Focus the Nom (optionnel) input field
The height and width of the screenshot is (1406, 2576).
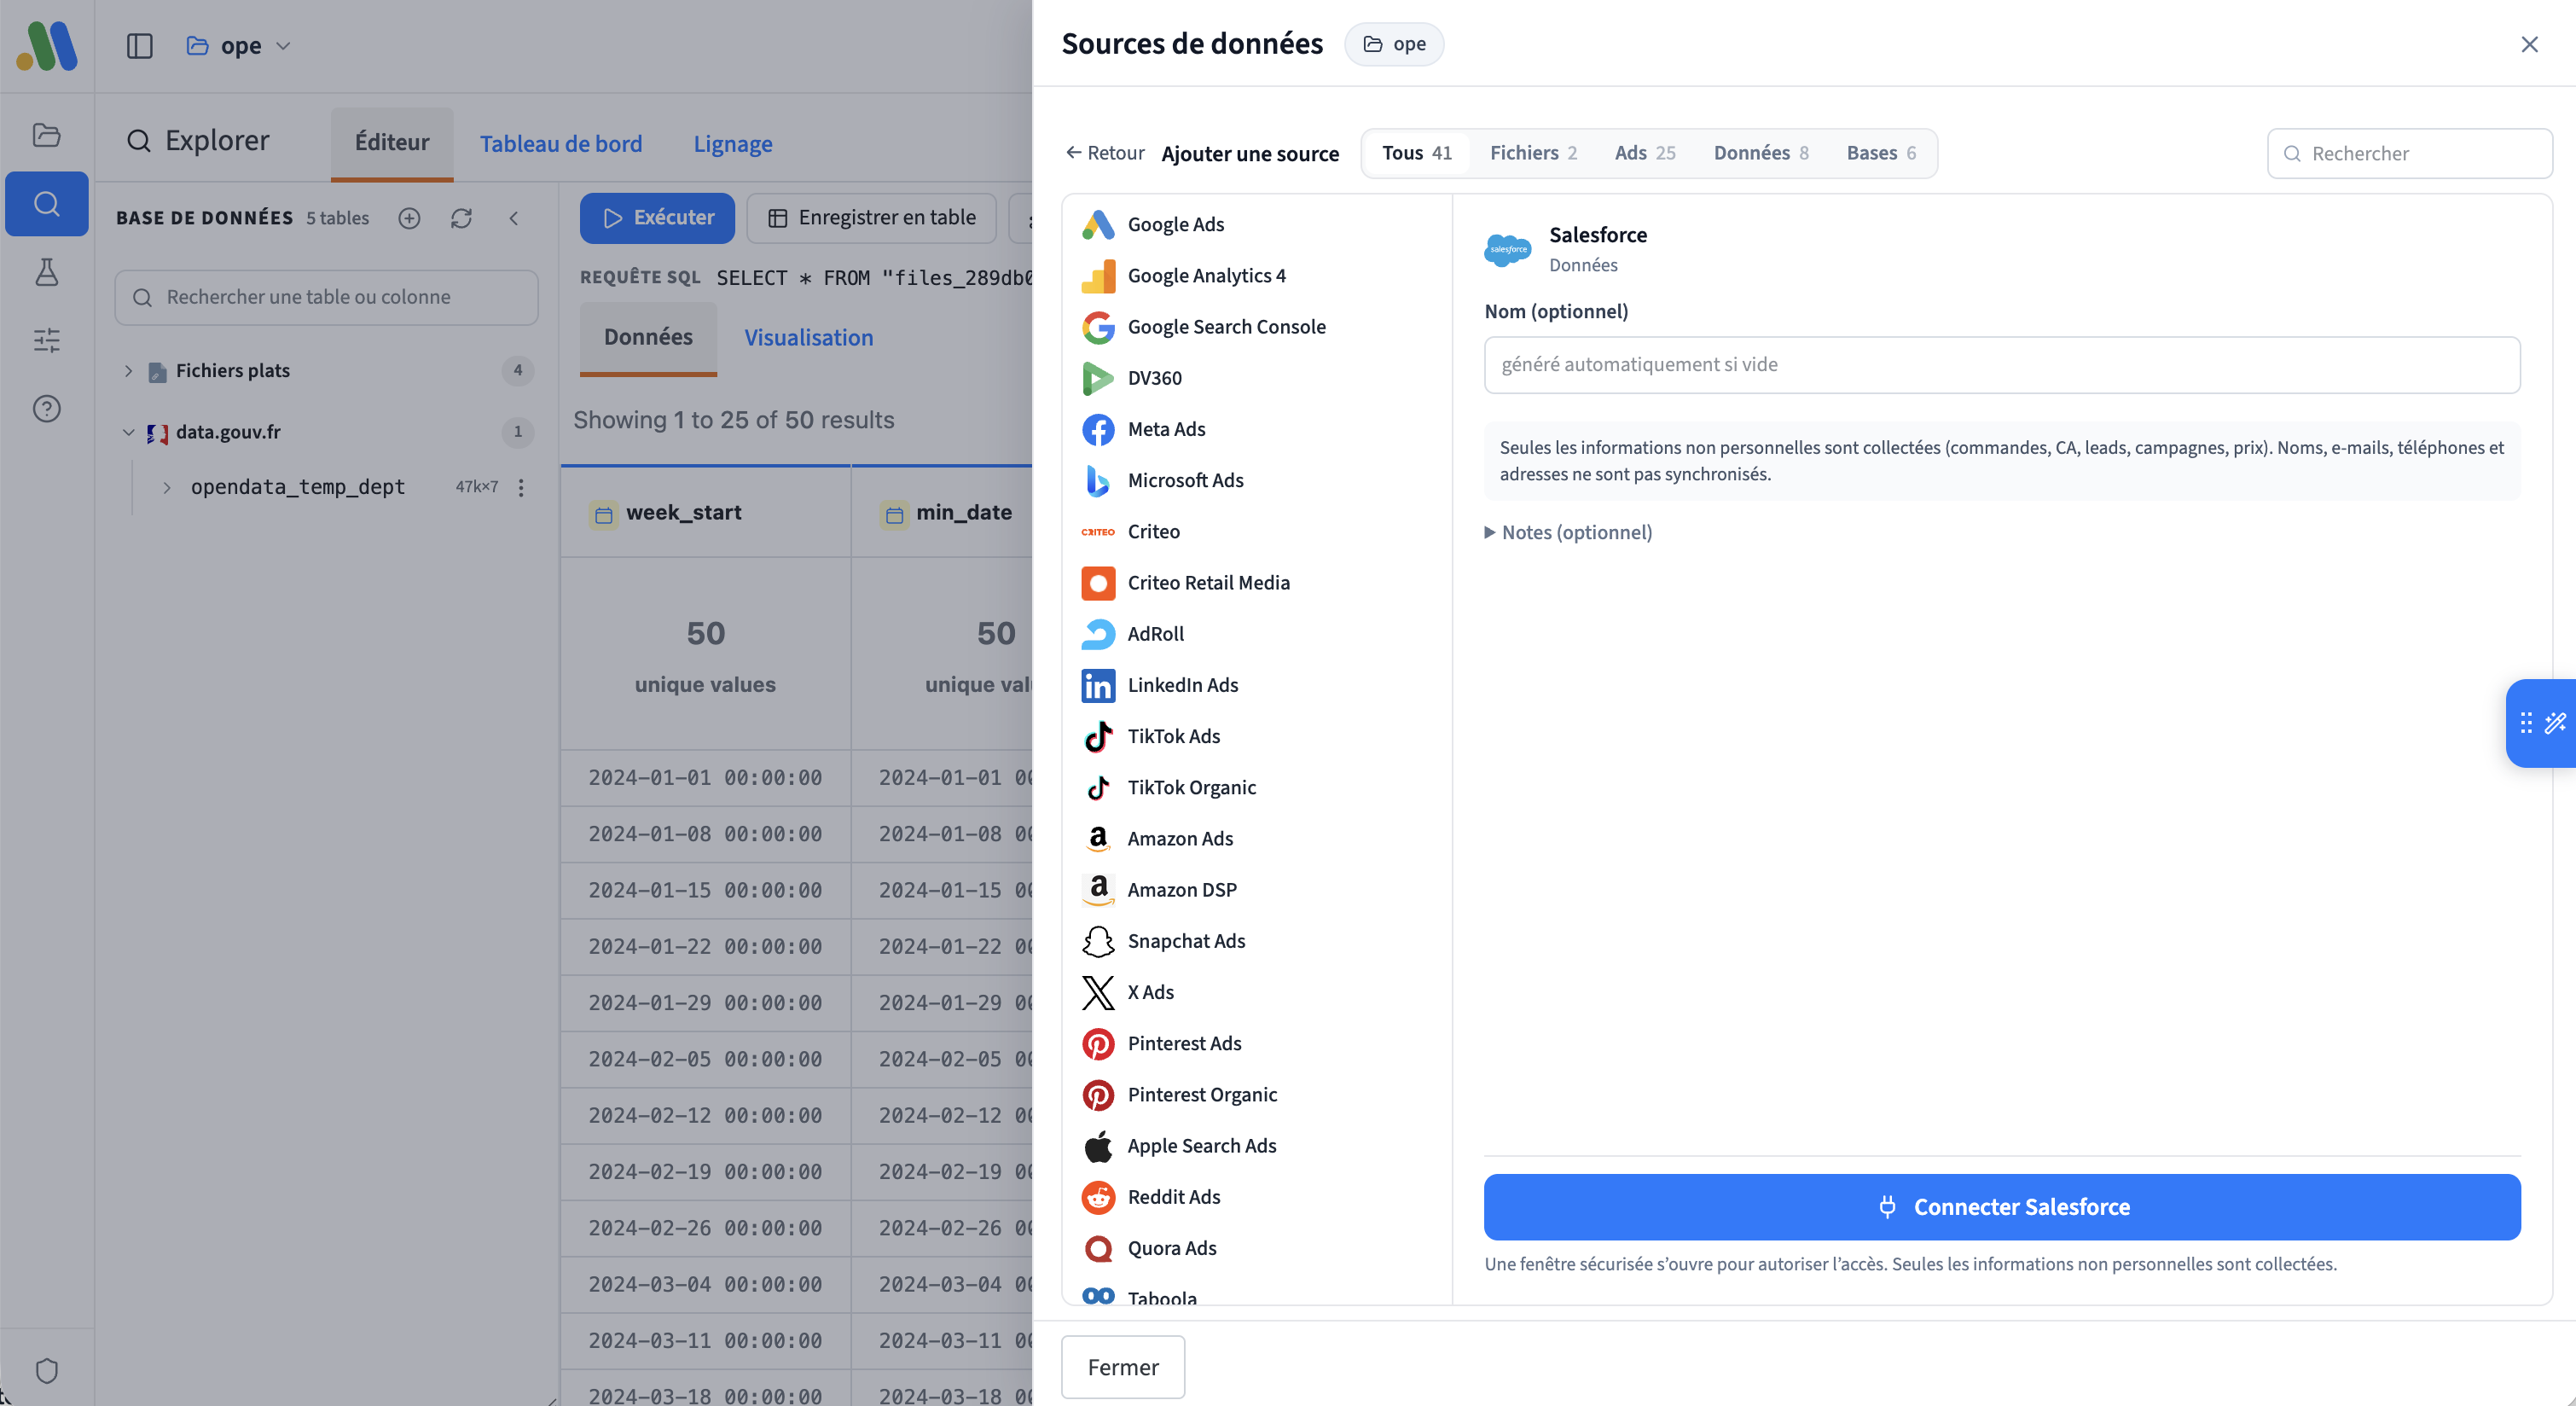(x=2002, y=365)
